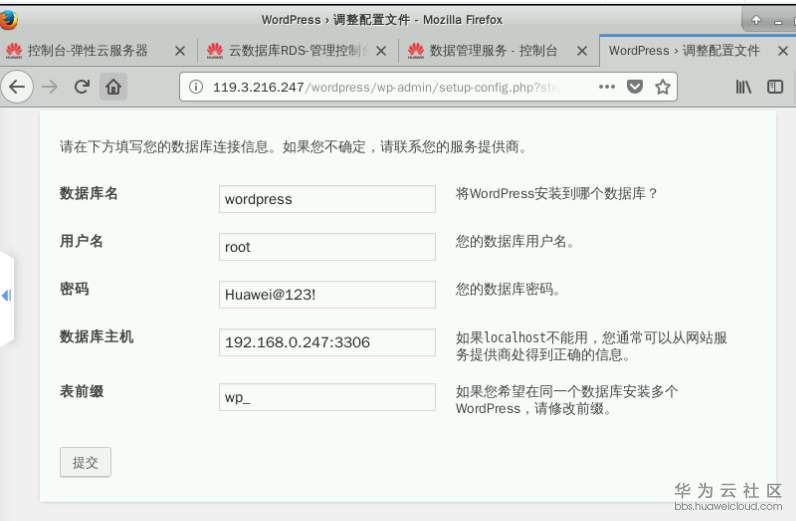The width and height of the screenshot is (796, 521).
Task: Reload the current page
Action: (82, 87)
